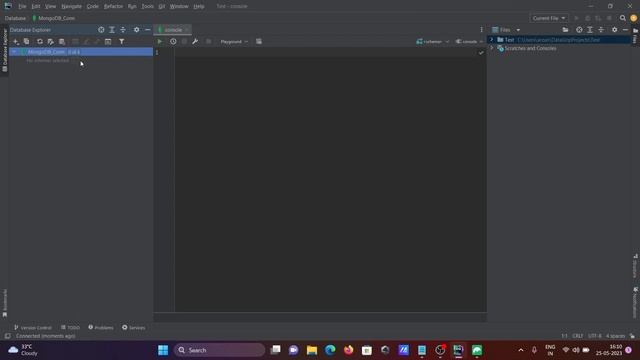The image size is (640, 360).
Task: Collapse all nodes in Database Explorer
Action: [123, 30]
